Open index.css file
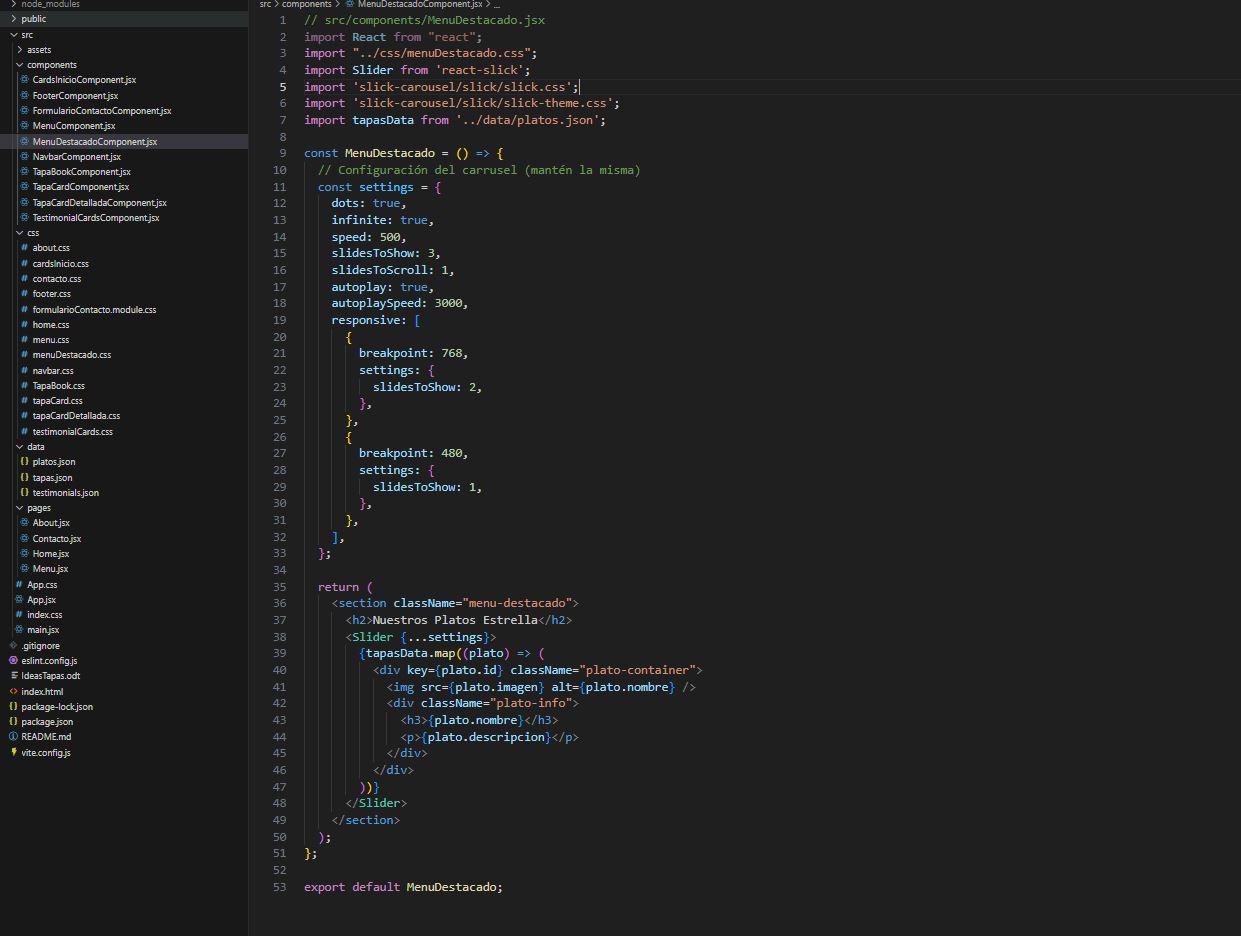This screenshot has width=1241, height=936. (x=44, y=615)
